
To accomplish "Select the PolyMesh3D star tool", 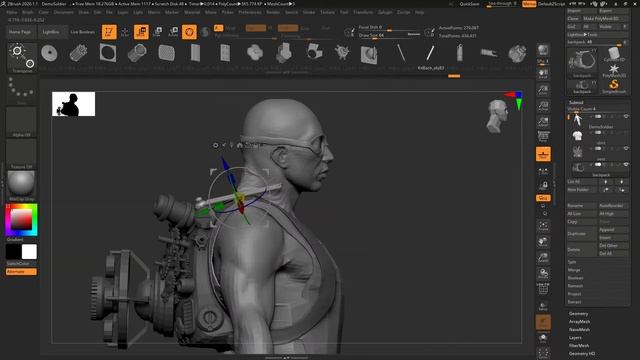I will point(614,70).
